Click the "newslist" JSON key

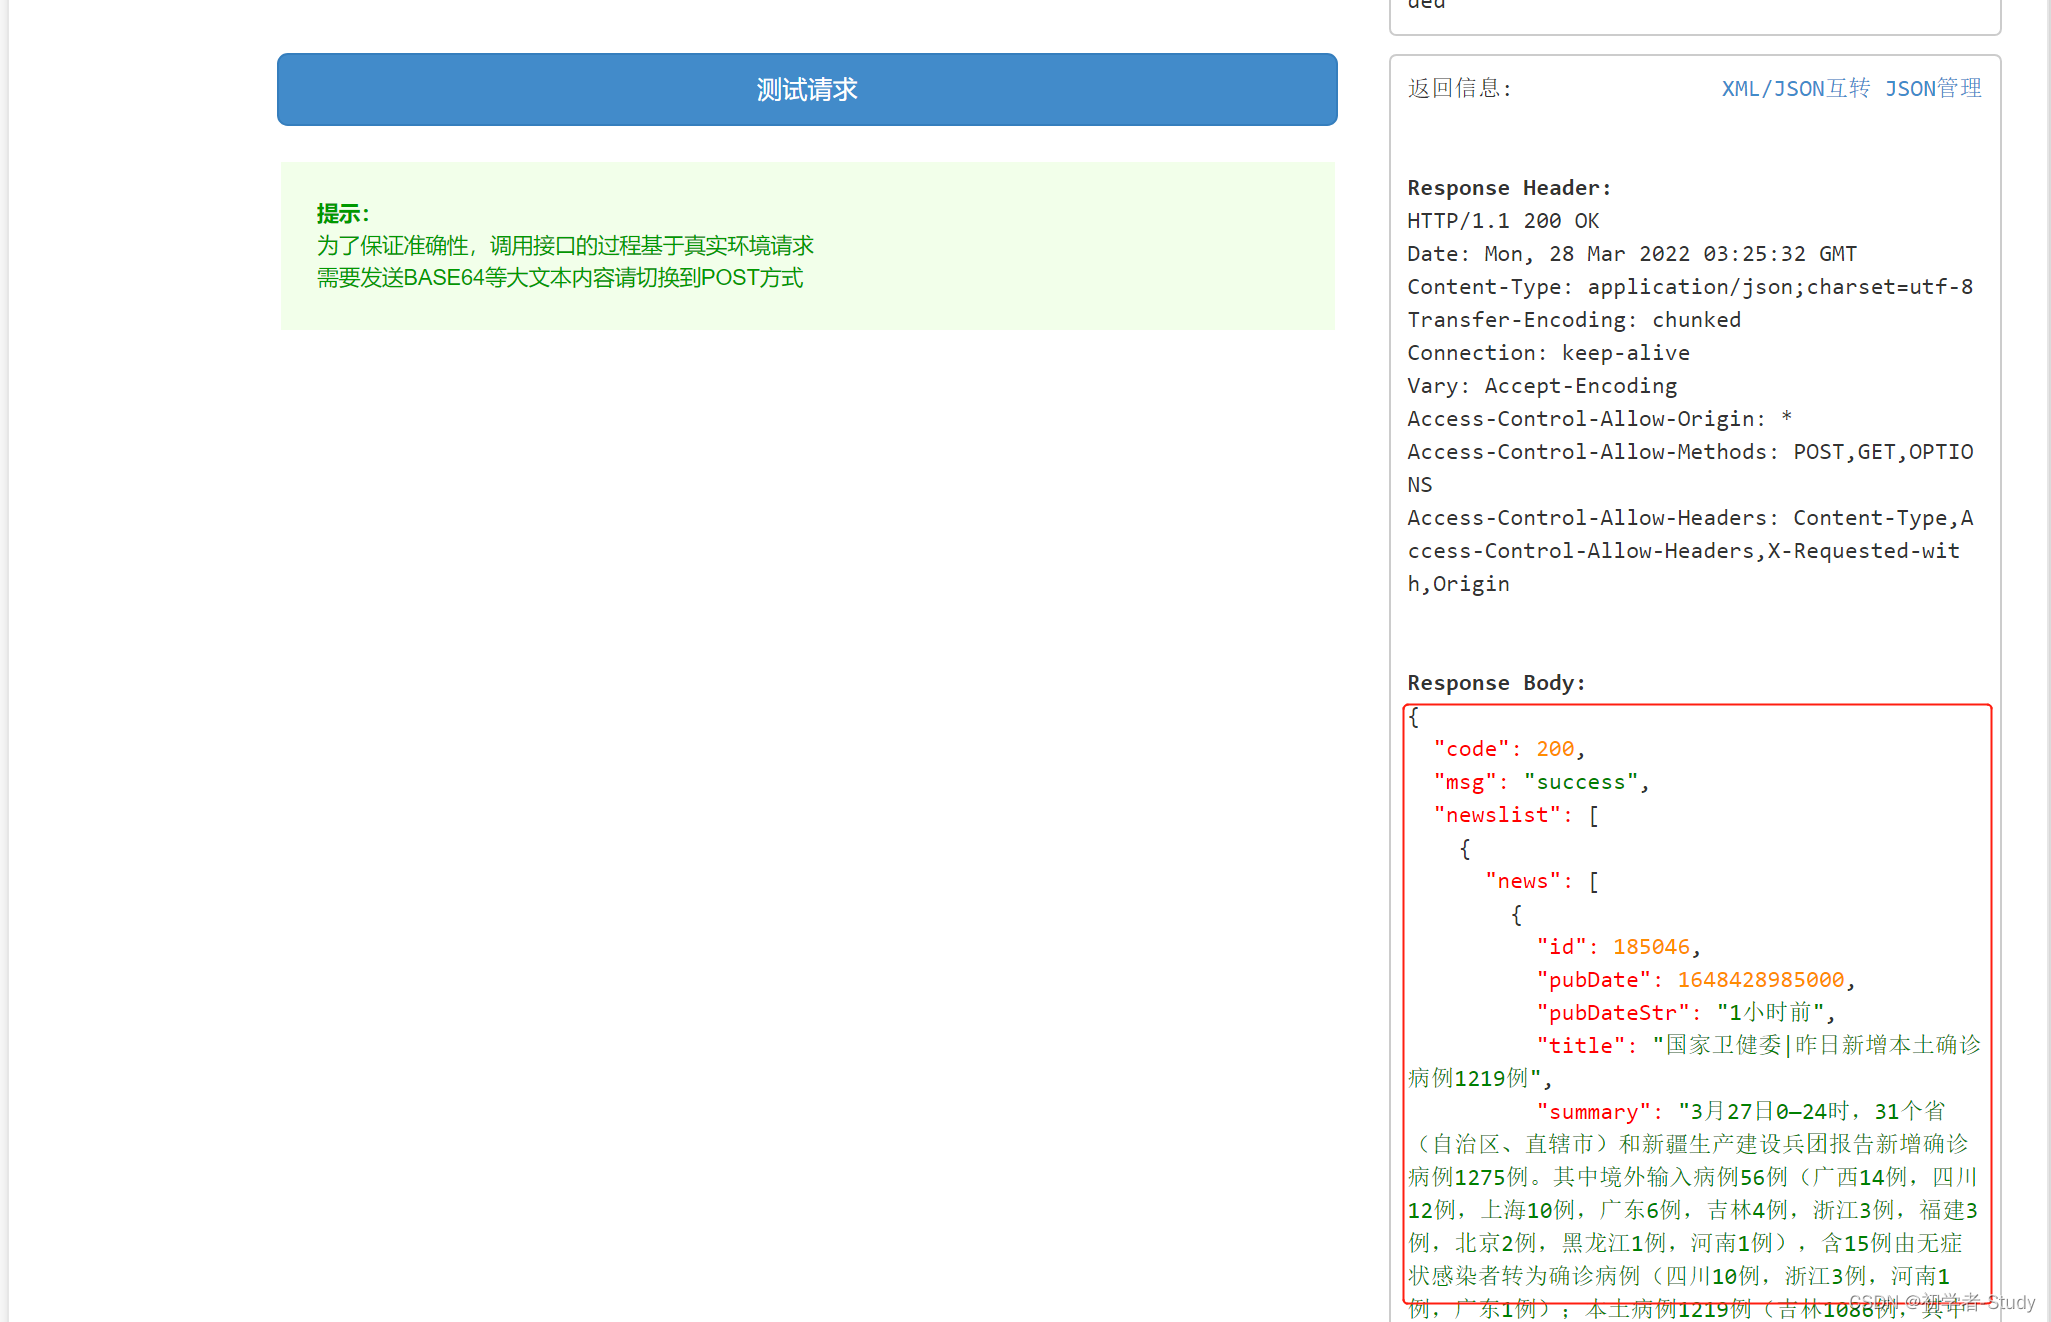pyautogui.click(x=1496, y=815)
